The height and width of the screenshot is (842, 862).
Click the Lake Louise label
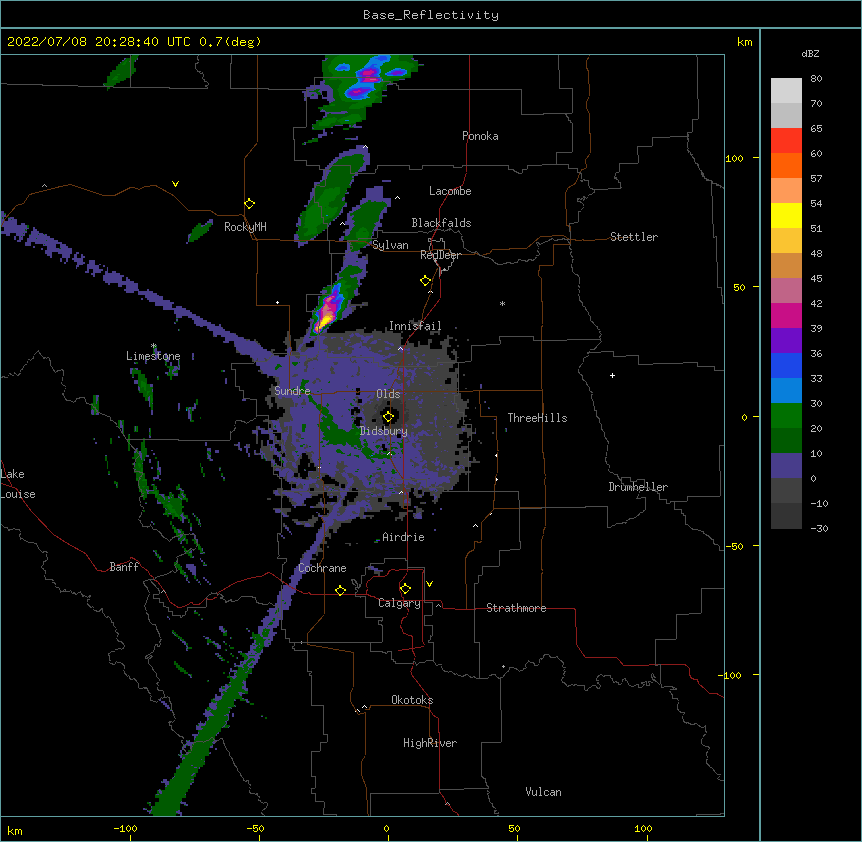point(18,484)
